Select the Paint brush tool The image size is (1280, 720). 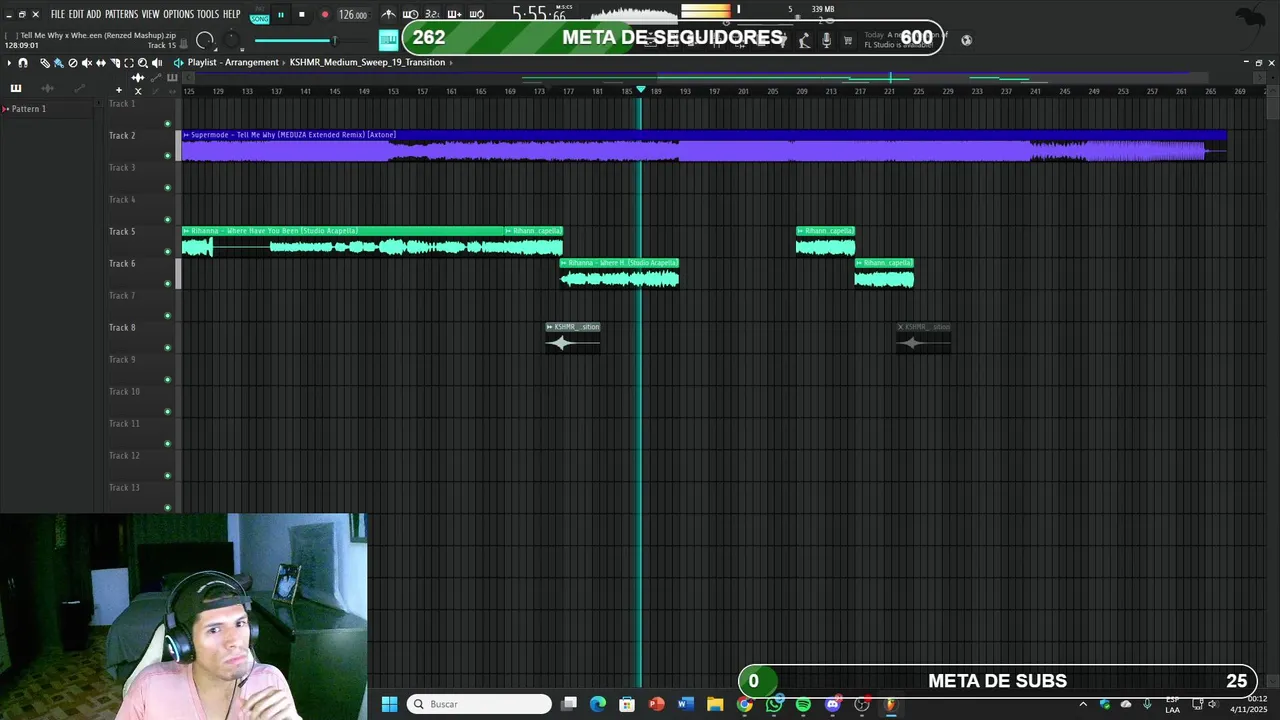[x=59, y=63]
